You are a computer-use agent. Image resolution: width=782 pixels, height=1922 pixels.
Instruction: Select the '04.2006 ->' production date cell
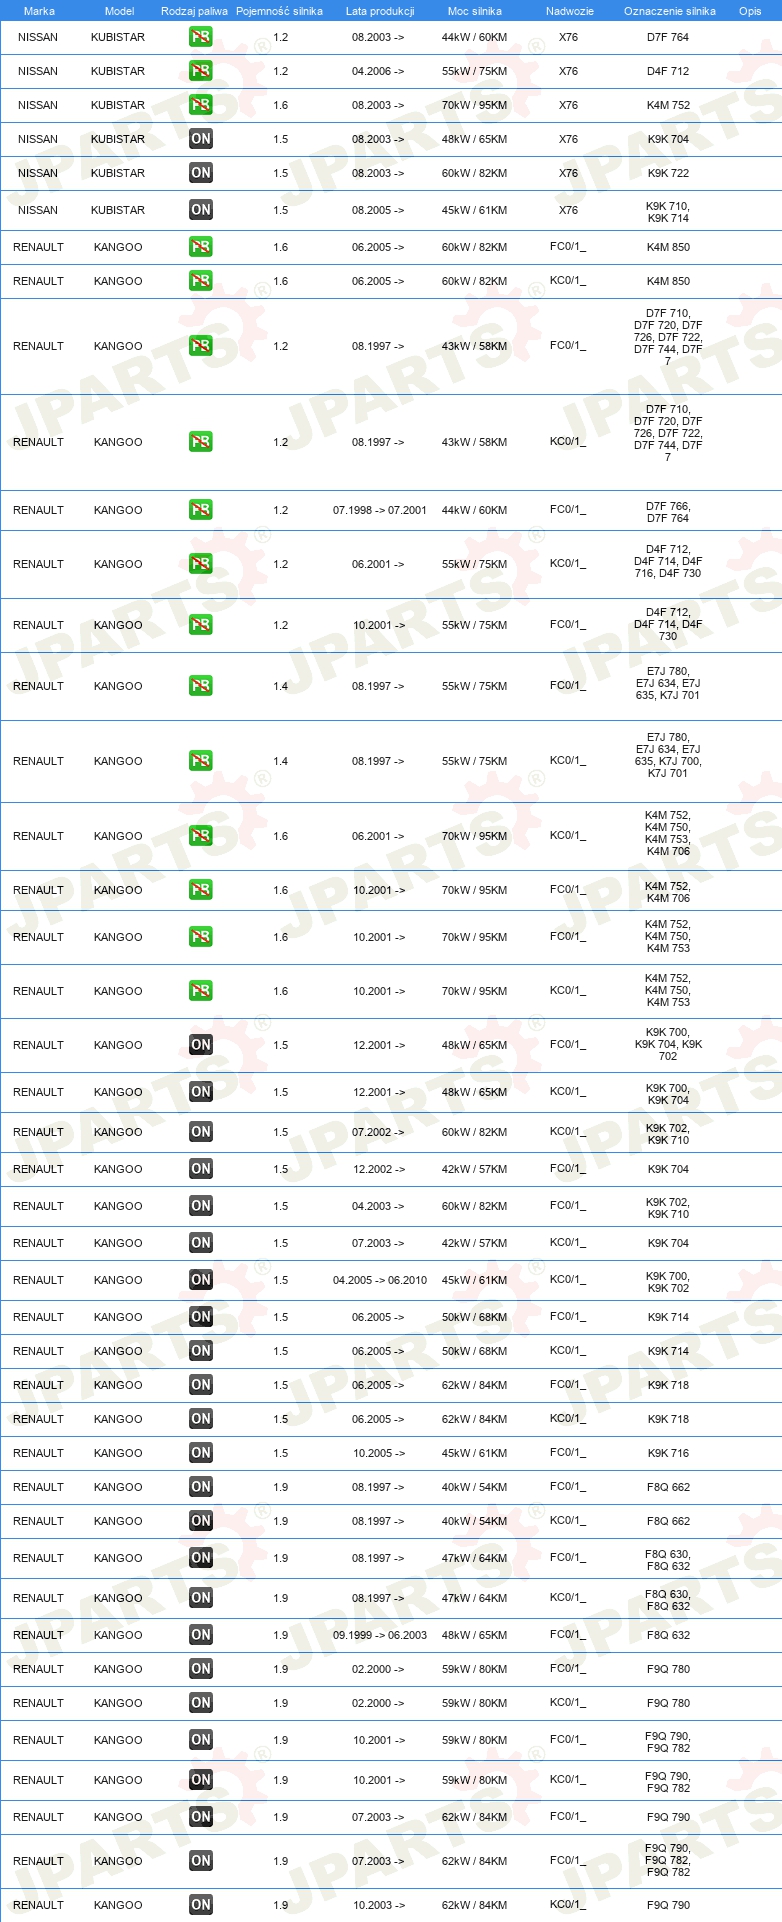click(378, 71)
